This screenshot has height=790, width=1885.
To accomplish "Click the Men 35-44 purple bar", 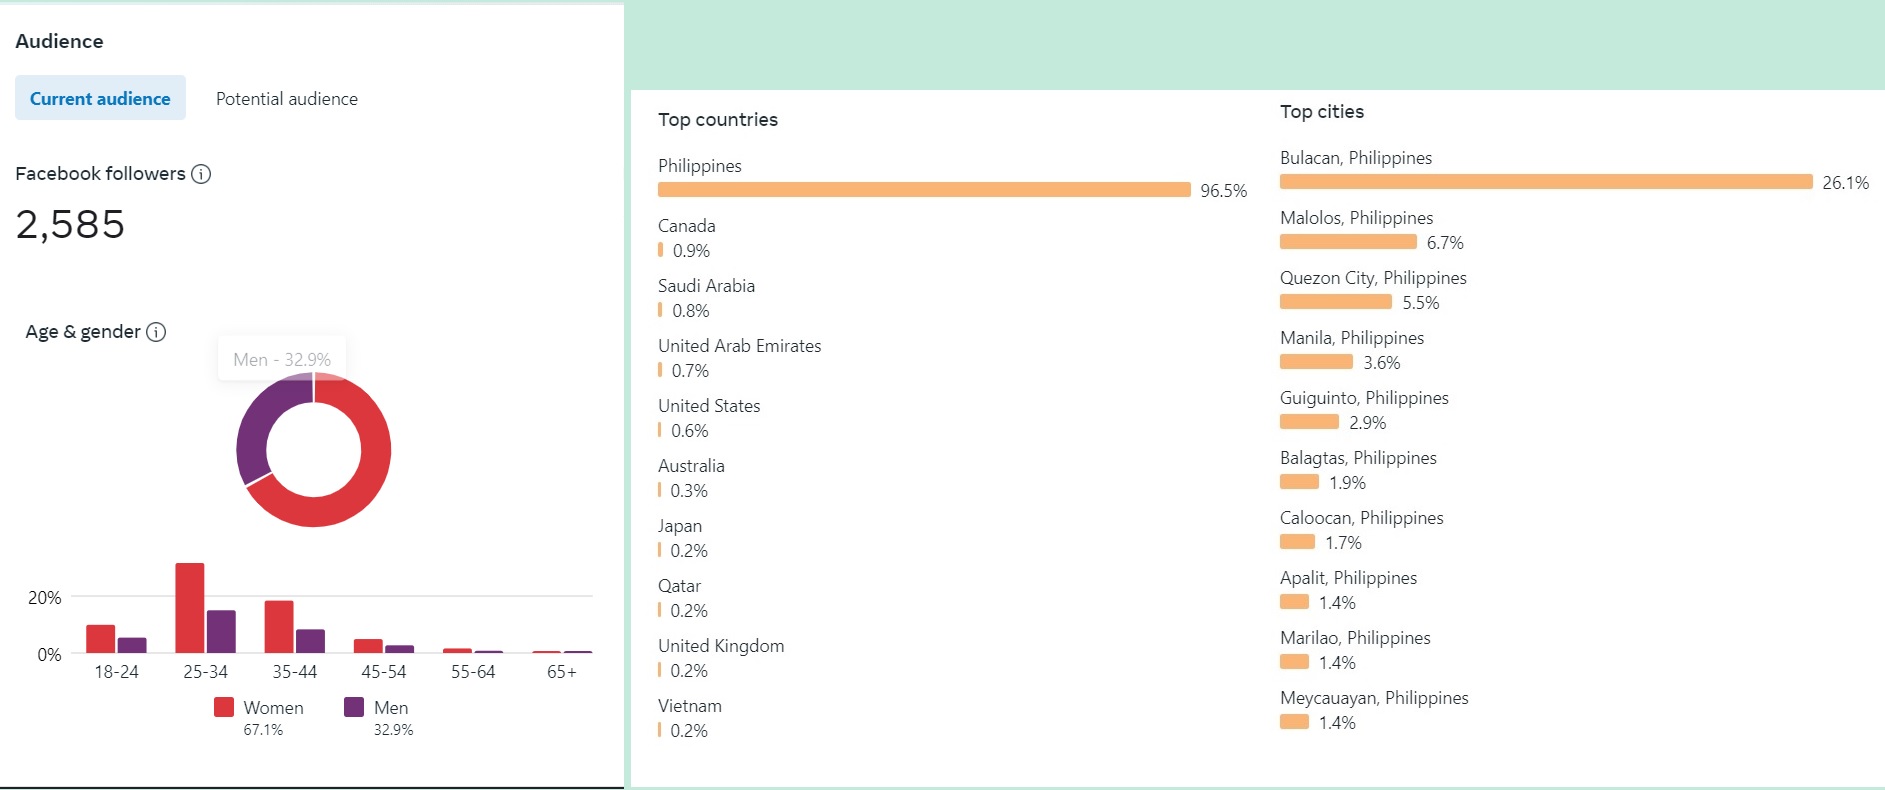I will 311,641.
